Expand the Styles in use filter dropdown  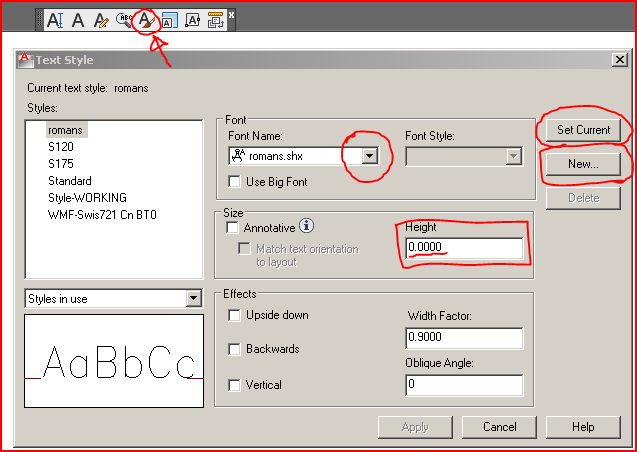pyautogui.click(x=193, y=299)
